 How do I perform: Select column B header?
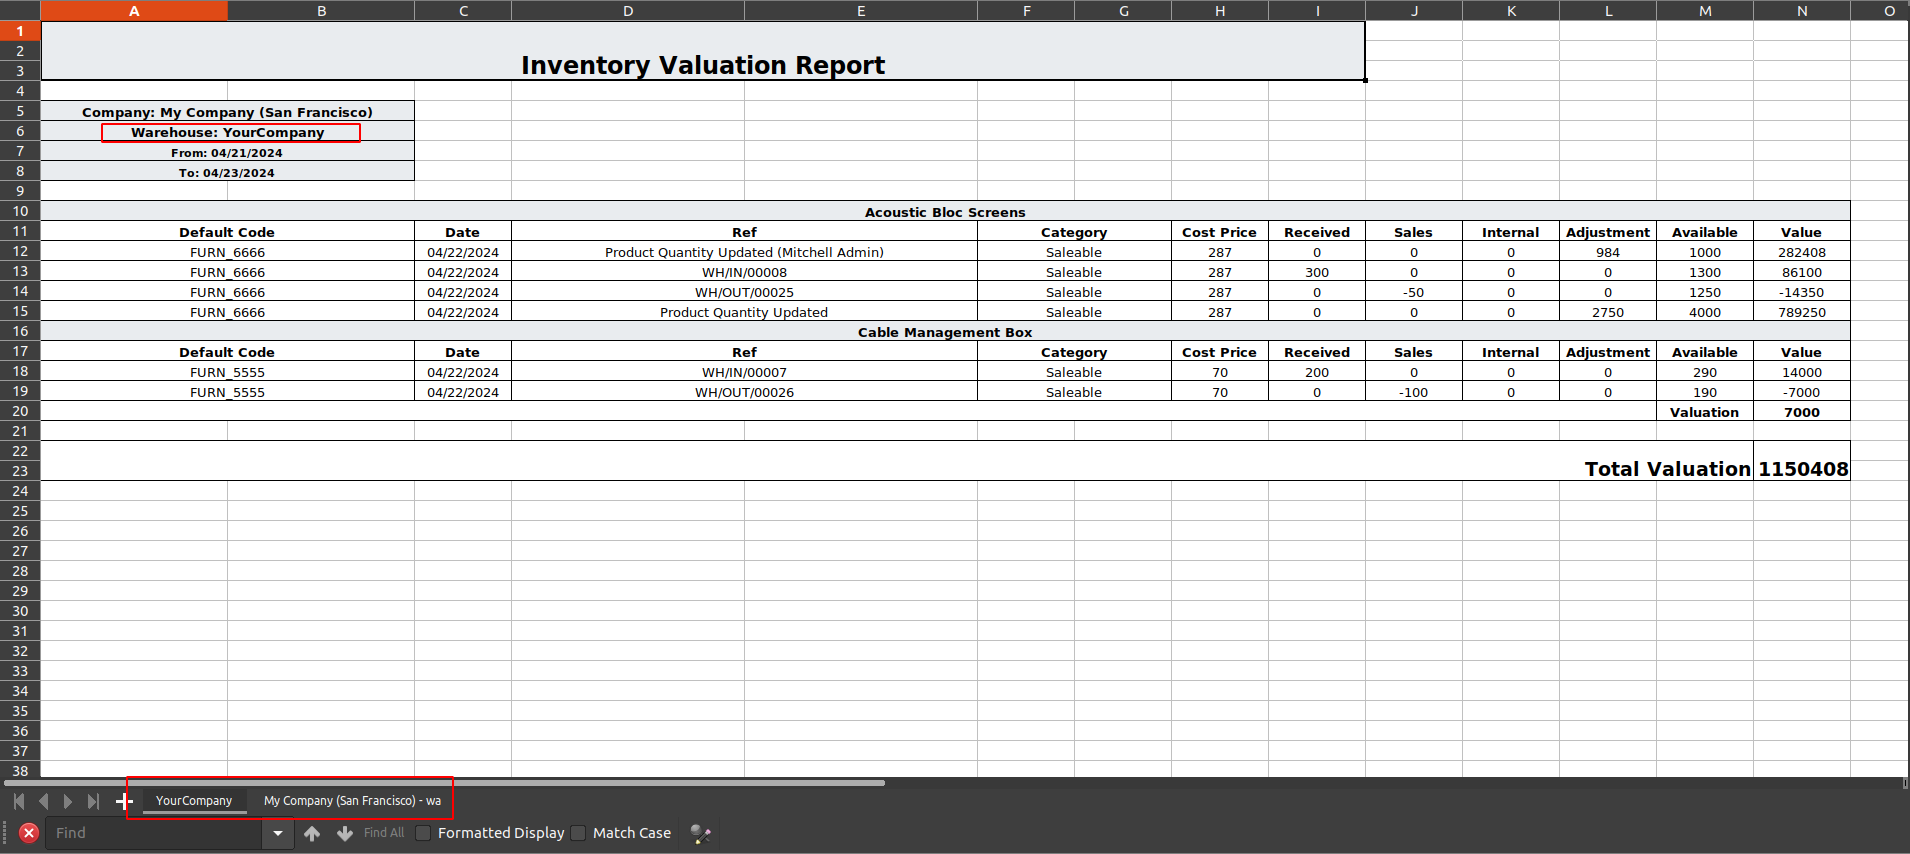(321, 11)
